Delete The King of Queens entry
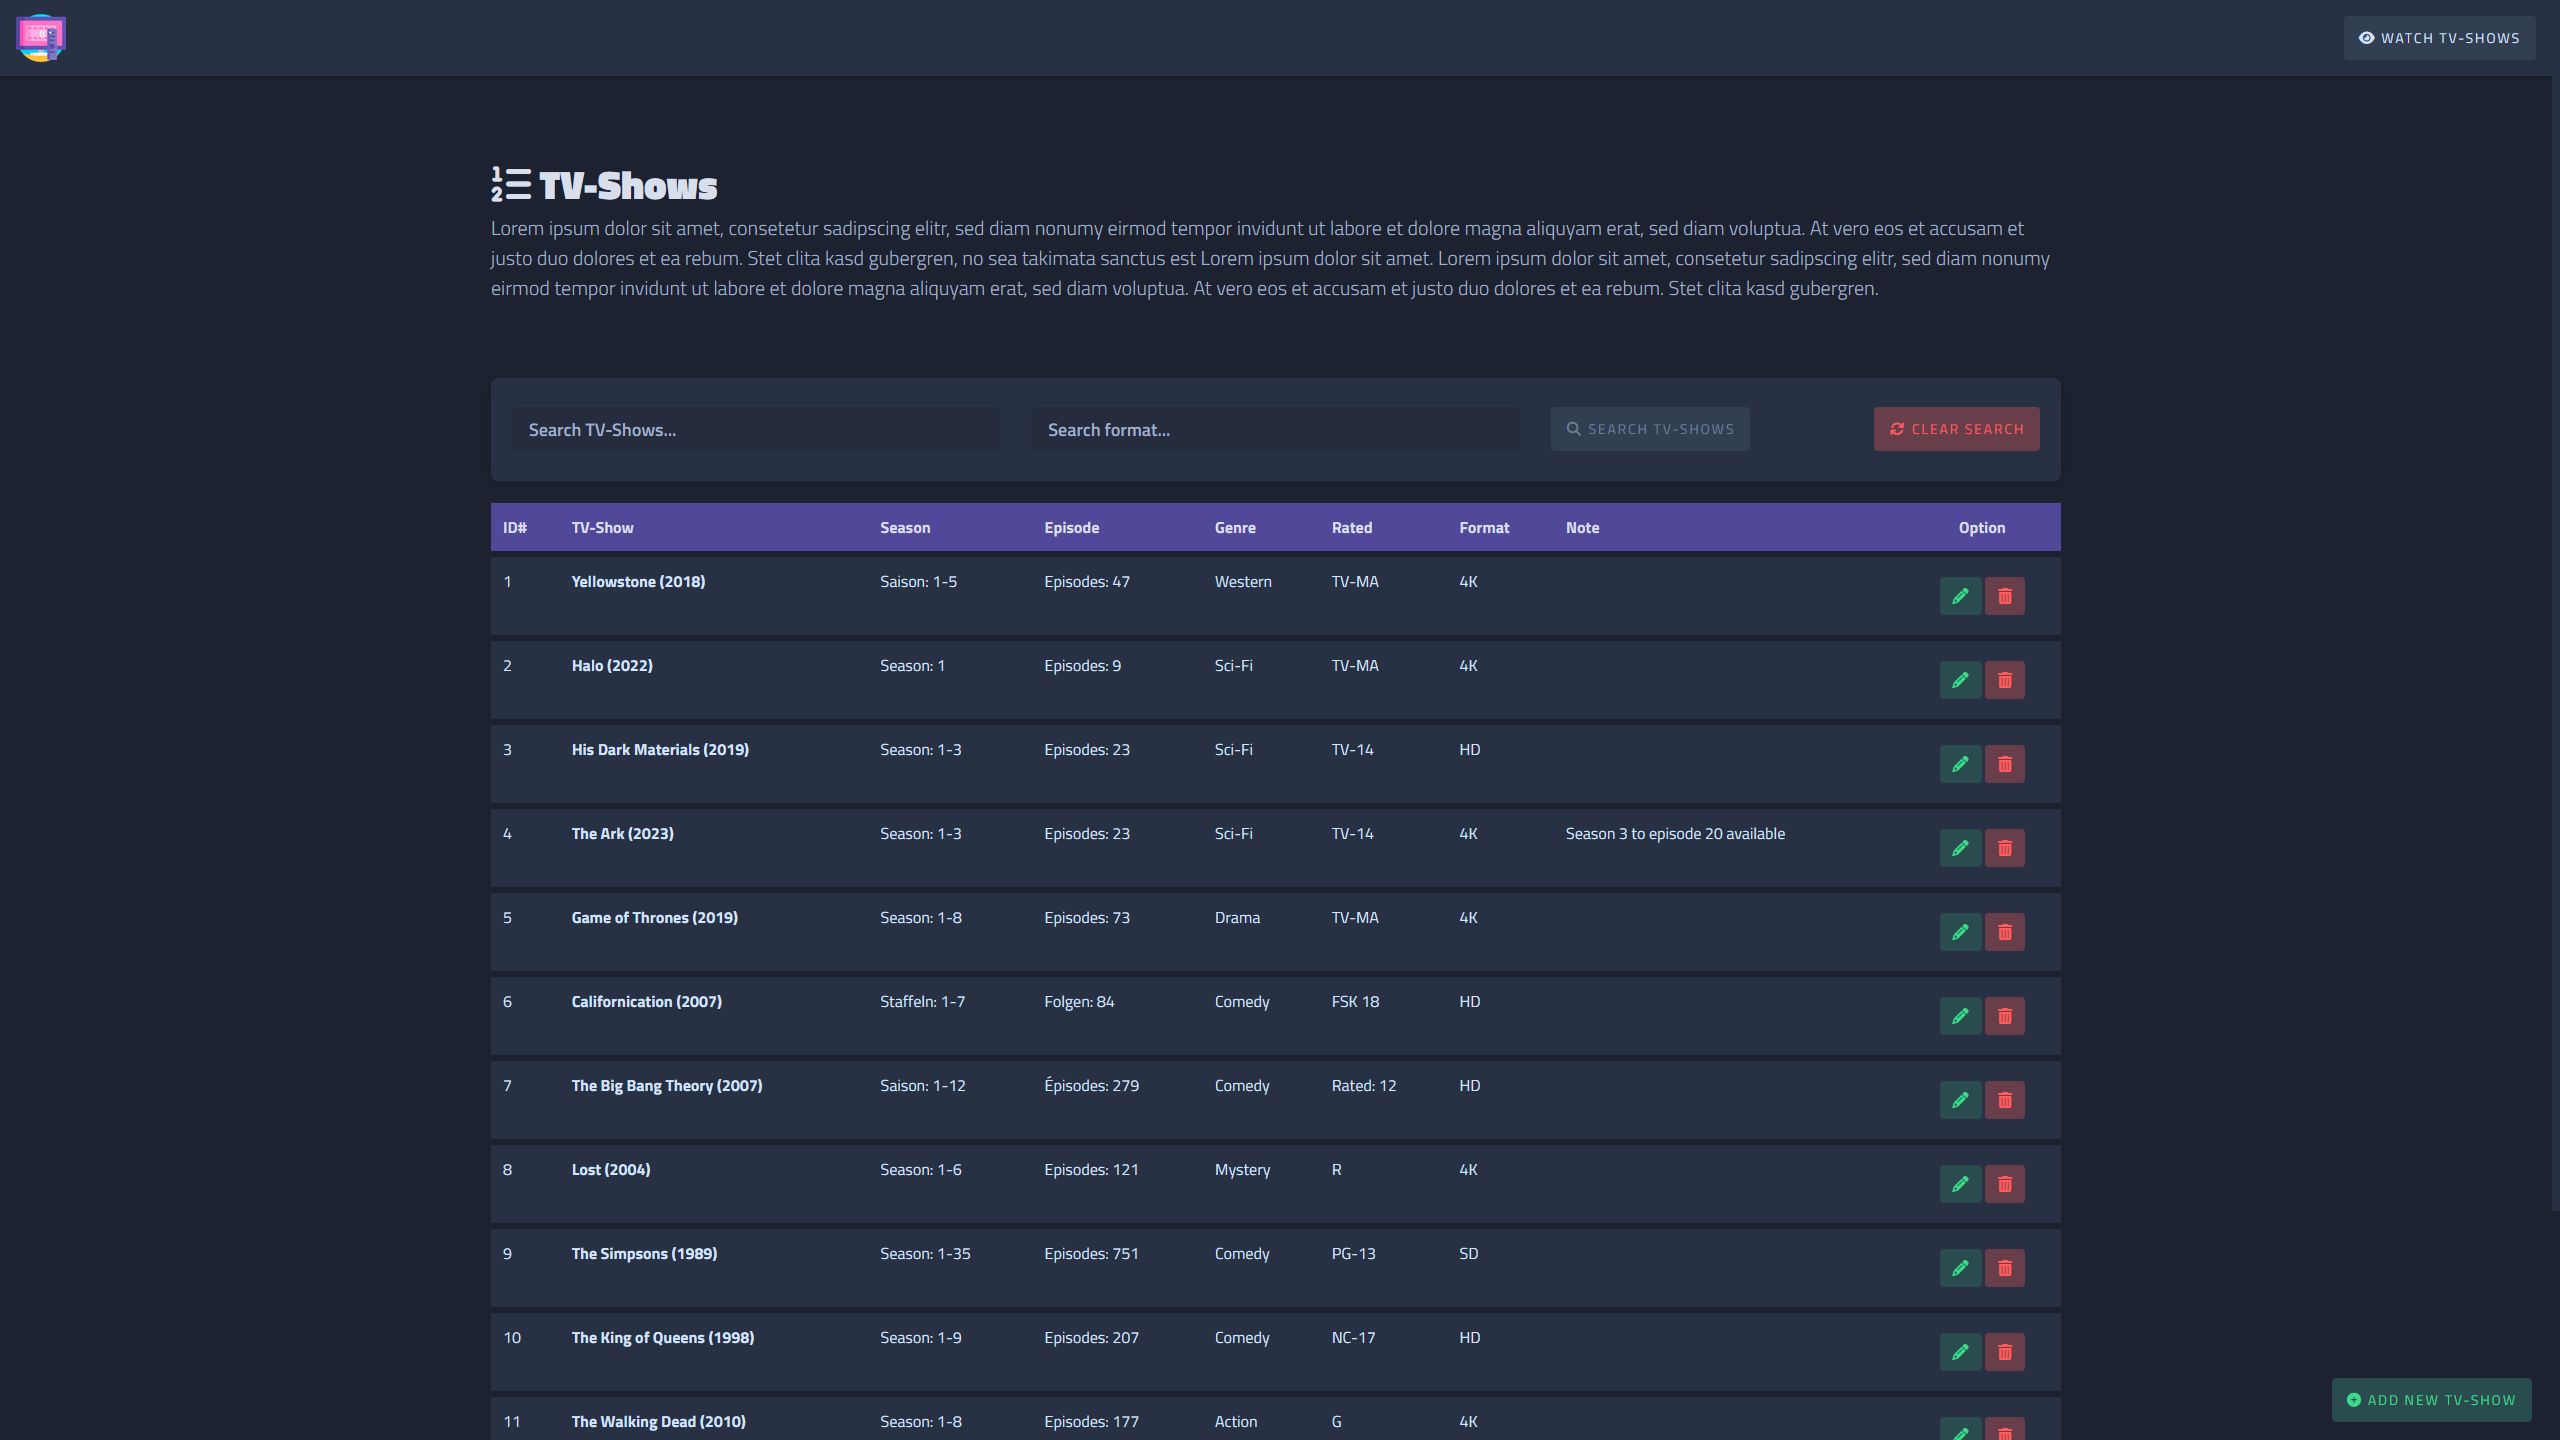Screen dimensions: 2560x1440 pyautogui.click(x=2004, y=1352)
